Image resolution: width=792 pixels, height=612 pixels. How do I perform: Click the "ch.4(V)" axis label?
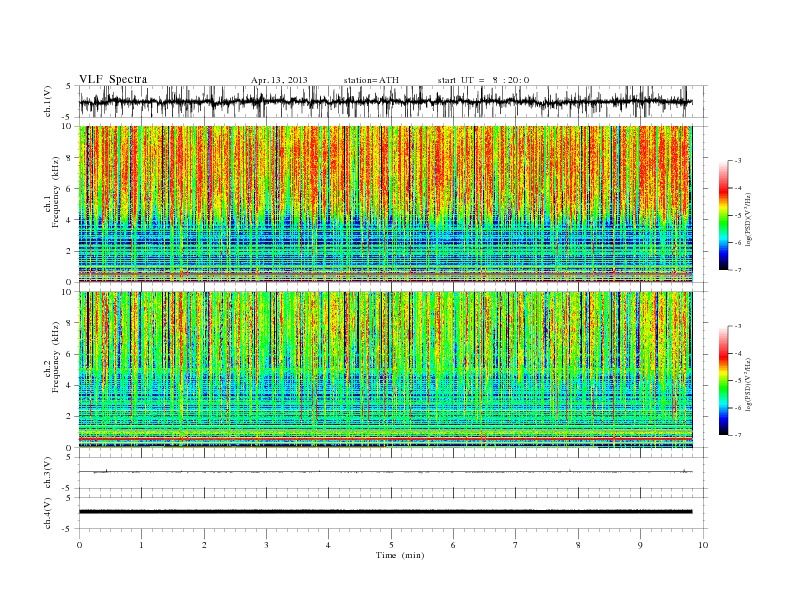point(48,513)
